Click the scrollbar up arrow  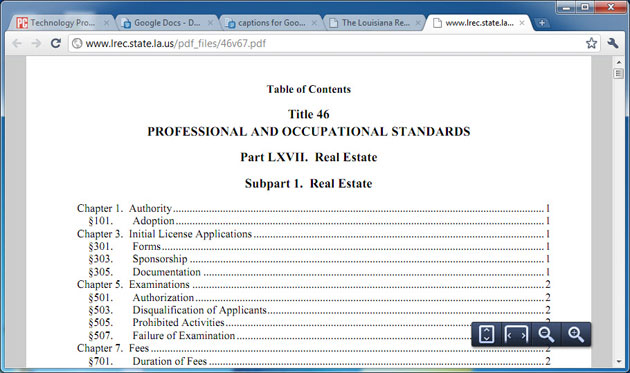(619, 62)
